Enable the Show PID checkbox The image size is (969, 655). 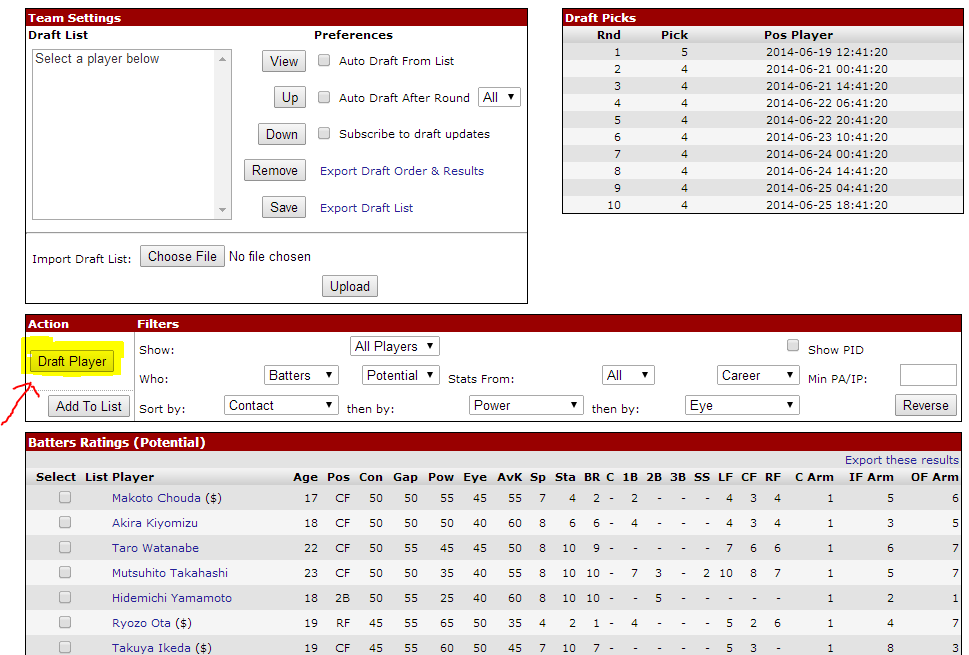pos(793,346)
